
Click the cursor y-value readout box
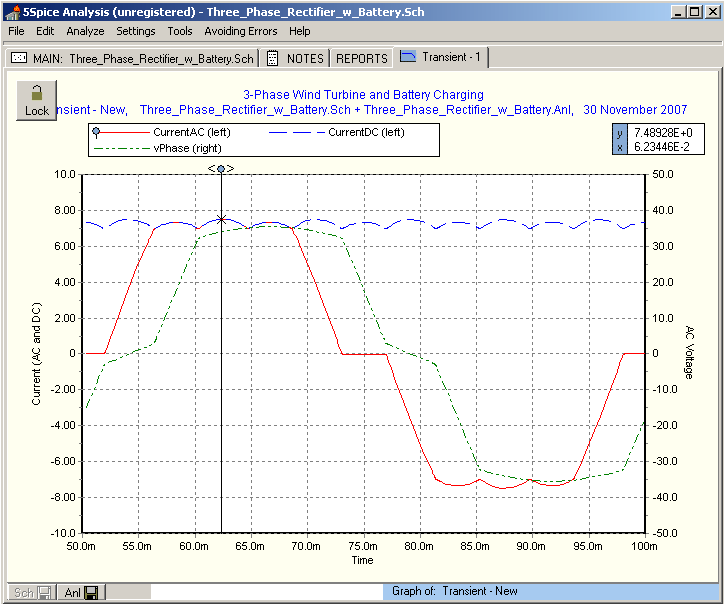tap(667, 133)
